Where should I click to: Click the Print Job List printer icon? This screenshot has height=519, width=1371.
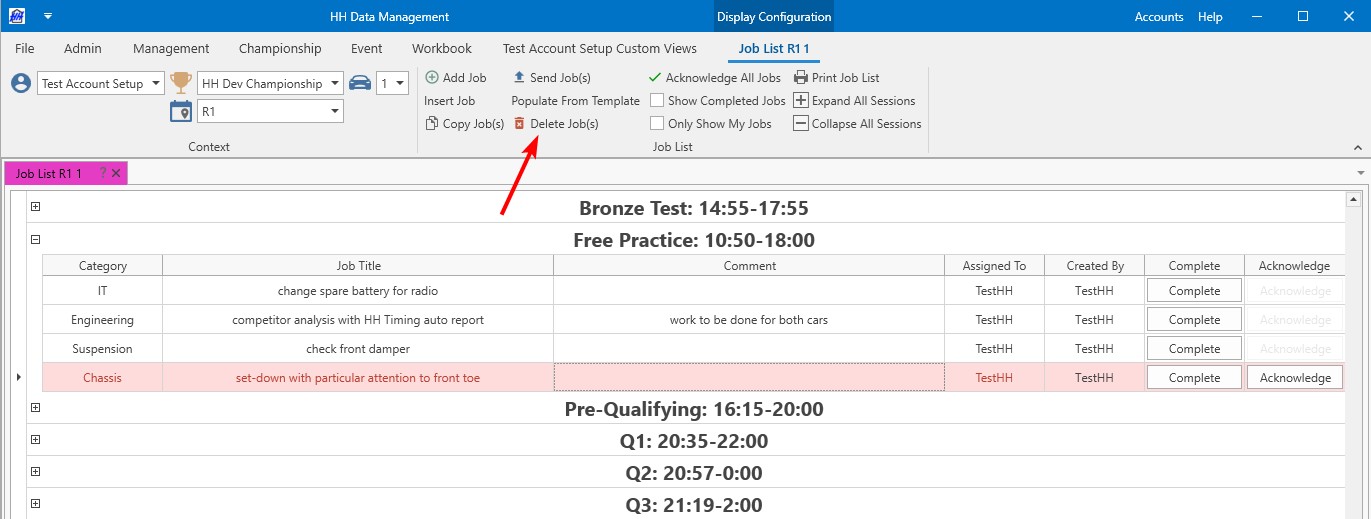801,78
